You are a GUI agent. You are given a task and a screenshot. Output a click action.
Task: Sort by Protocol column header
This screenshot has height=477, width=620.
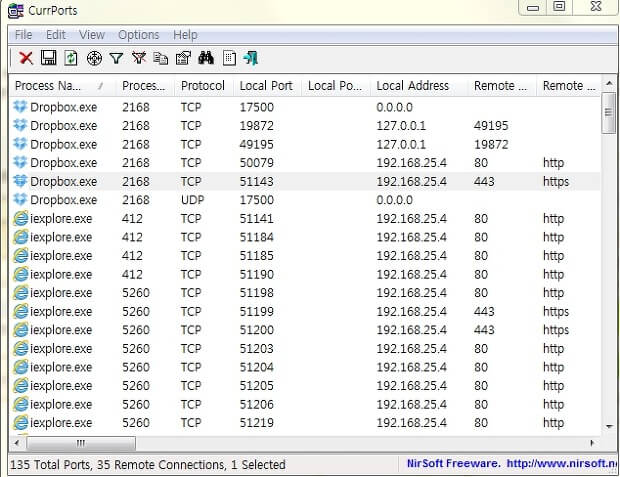[204, 85]
